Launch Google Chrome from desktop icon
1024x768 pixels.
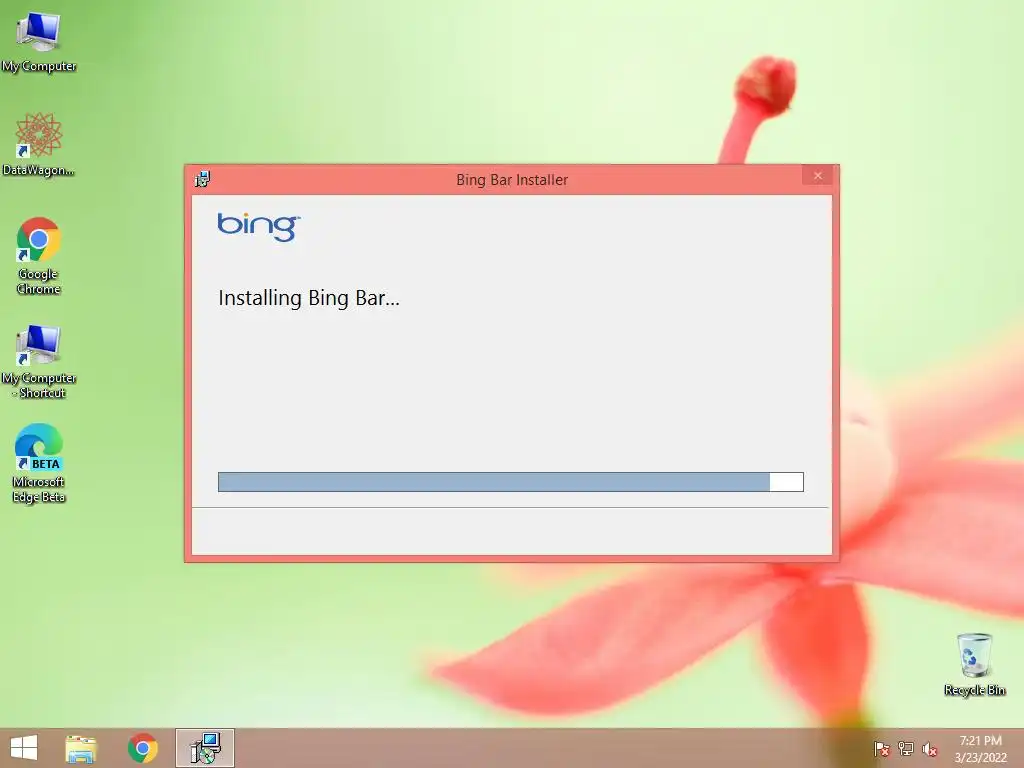(x=39, y=255)
